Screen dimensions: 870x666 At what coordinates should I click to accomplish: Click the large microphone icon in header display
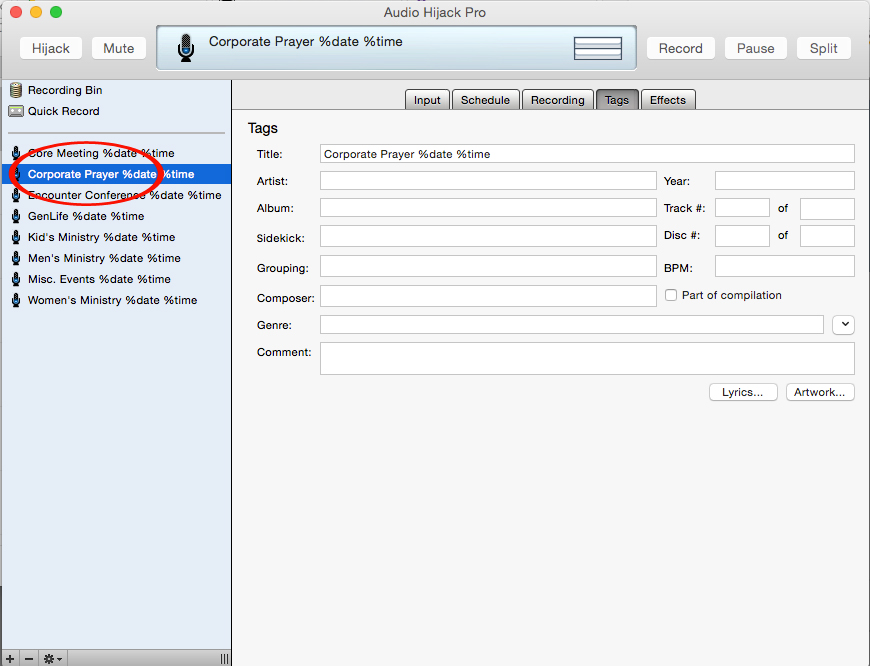(x=186, y=48)
